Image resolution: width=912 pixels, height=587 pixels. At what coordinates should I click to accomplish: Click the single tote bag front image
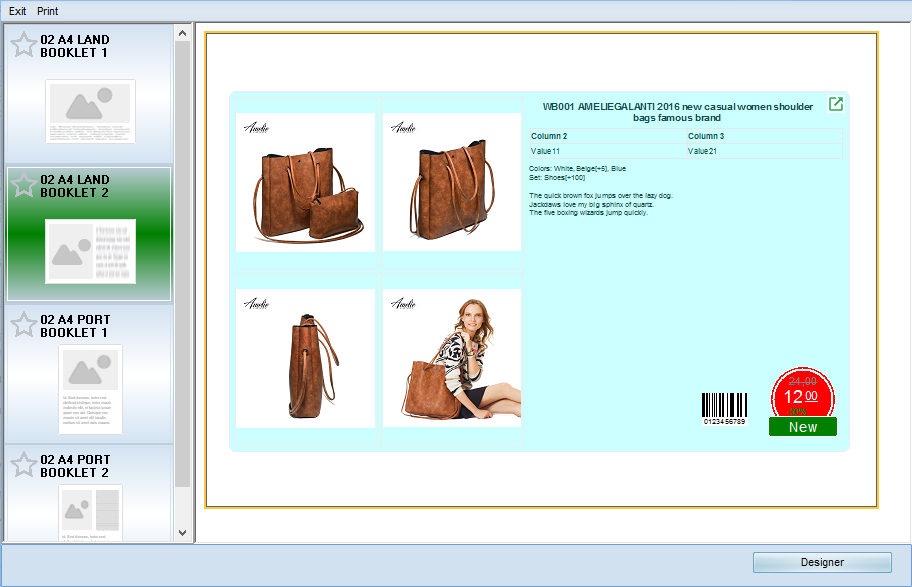[452, 182]
